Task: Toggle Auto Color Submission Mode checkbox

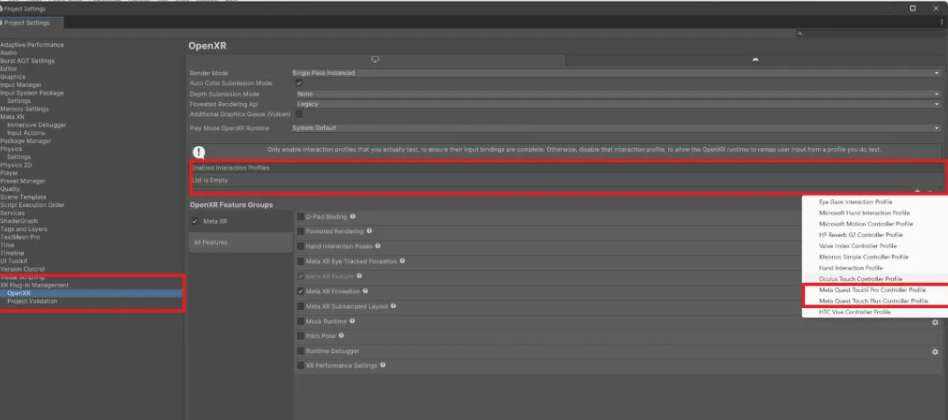Action: coord(300,83)
